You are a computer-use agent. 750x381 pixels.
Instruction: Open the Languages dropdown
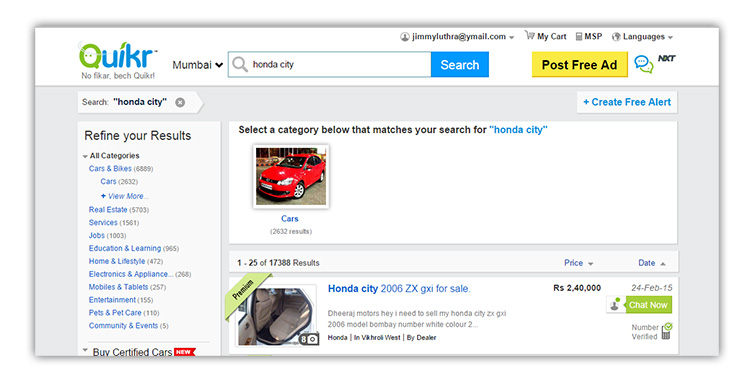click(643, 37)
